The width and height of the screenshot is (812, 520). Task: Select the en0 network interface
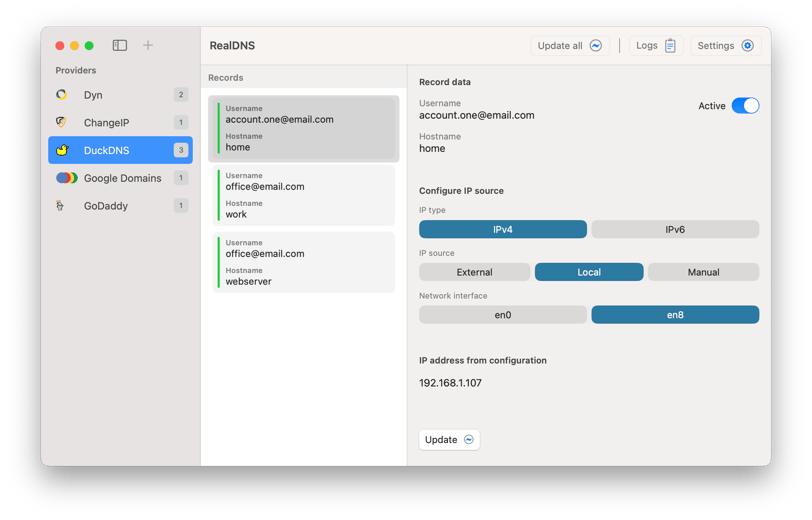503,315
